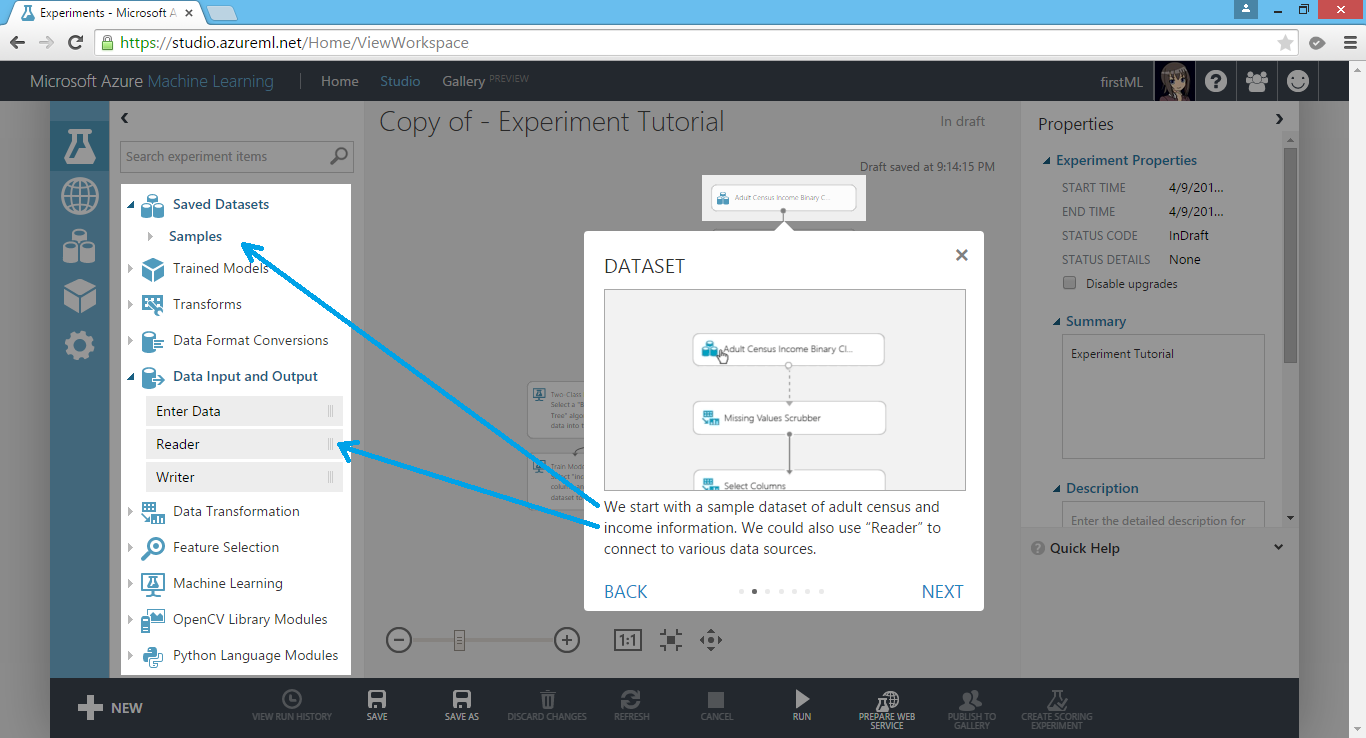The image size is (1366, 738).
Task: Click CANCEL in the bottom bar
Action: coord(716,706)
